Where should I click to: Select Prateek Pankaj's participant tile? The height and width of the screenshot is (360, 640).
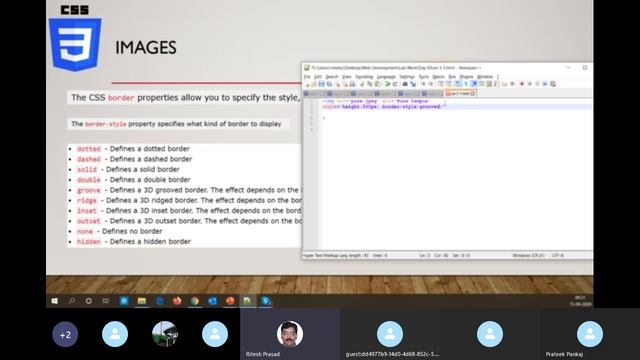[589, 334]
